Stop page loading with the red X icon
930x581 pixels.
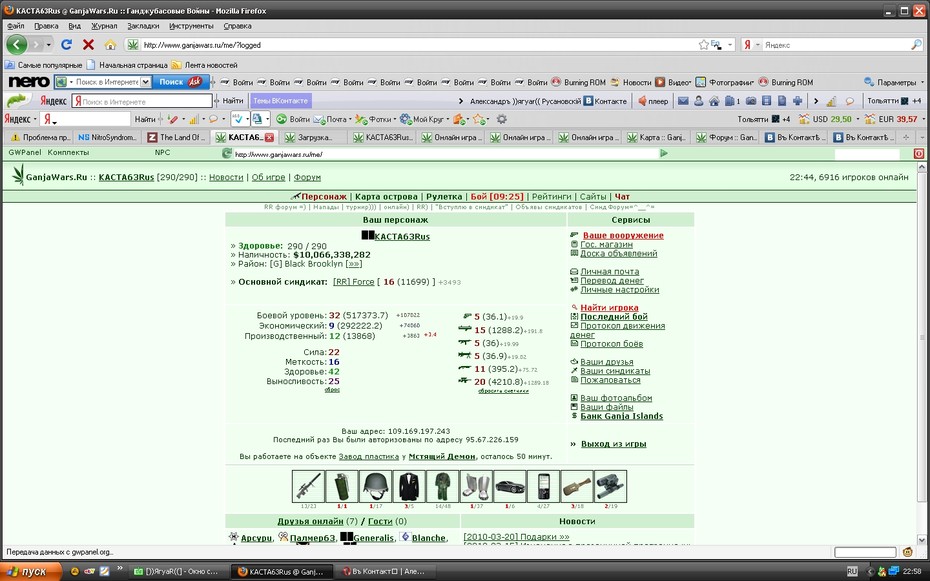coord(88,44)
